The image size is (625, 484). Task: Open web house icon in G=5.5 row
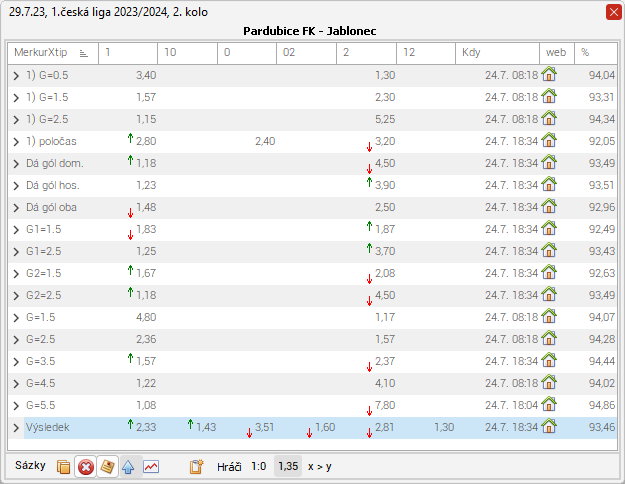coord(549,403)
